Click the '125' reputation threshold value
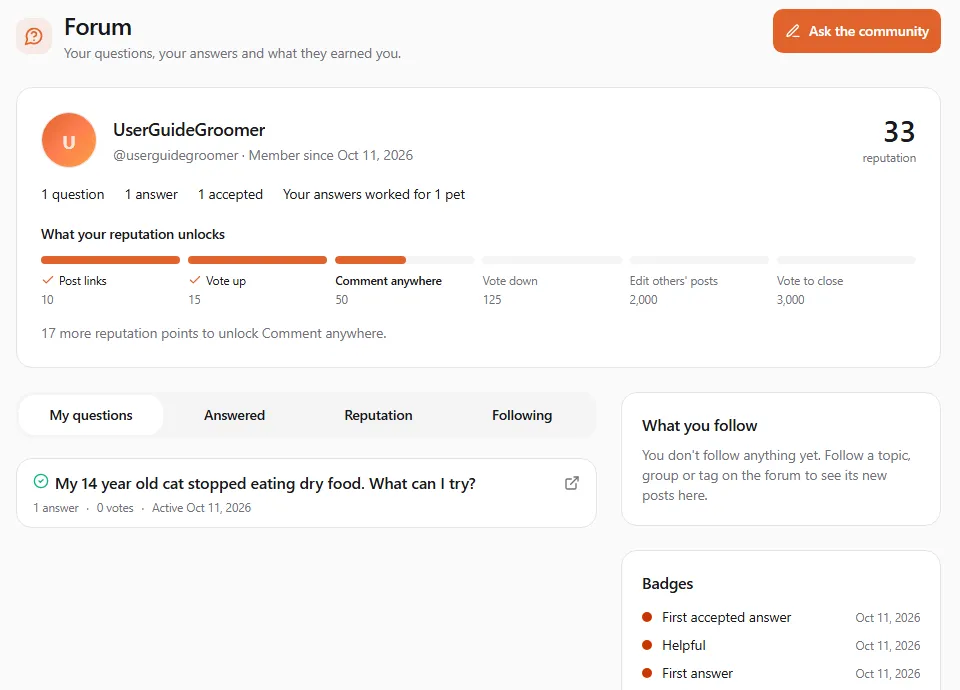This screenshot has height=690, width=960. click(492, 300)
